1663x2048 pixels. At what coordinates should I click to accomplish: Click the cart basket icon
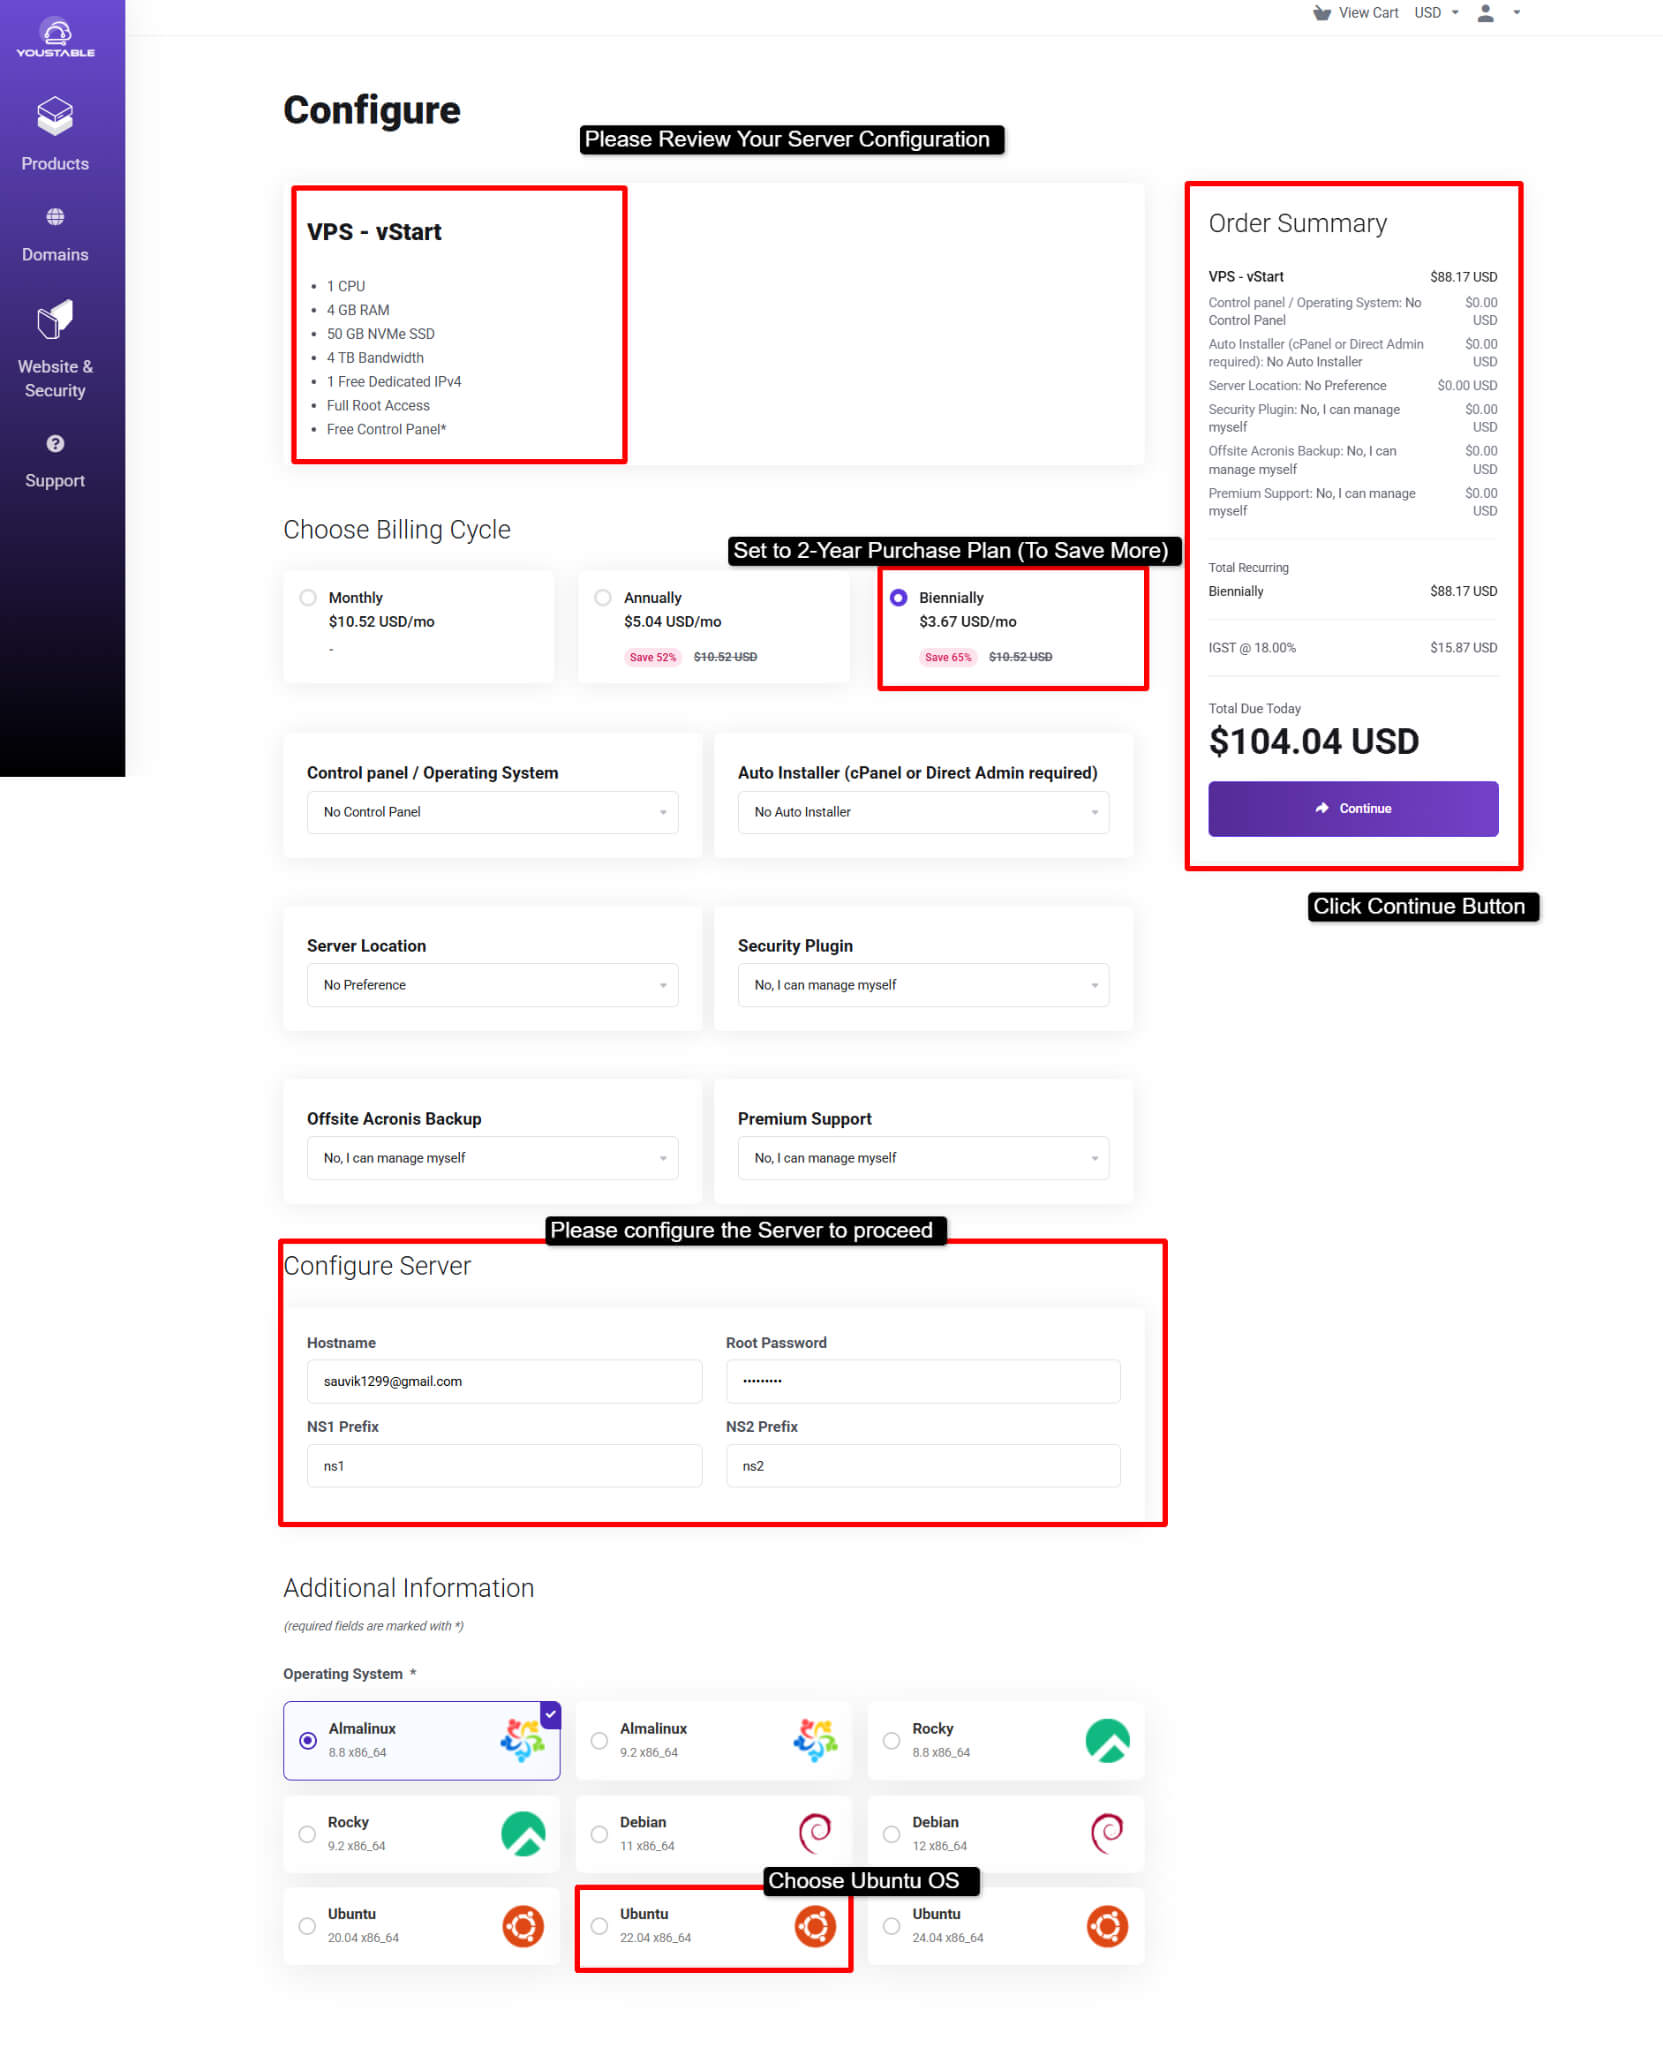[x=1322, y=13]
